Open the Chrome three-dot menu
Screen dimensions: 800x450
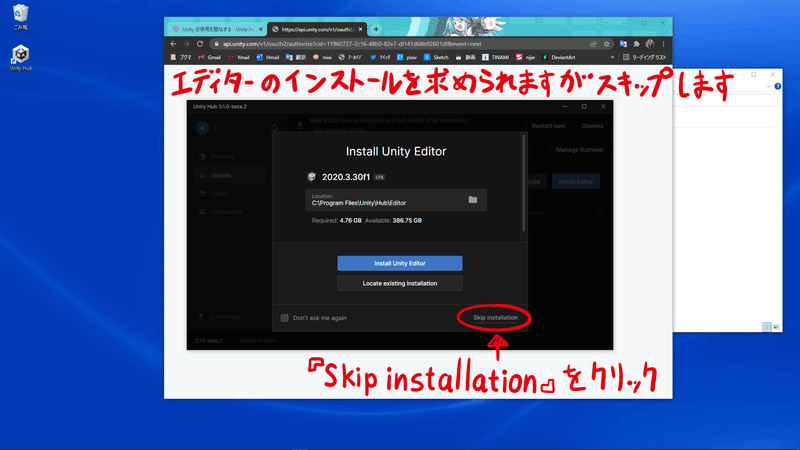click(x=663, y=44)
